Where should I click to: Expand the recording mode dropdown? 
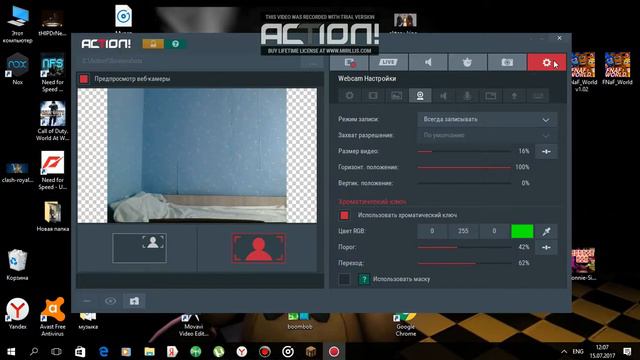[487, 120]
